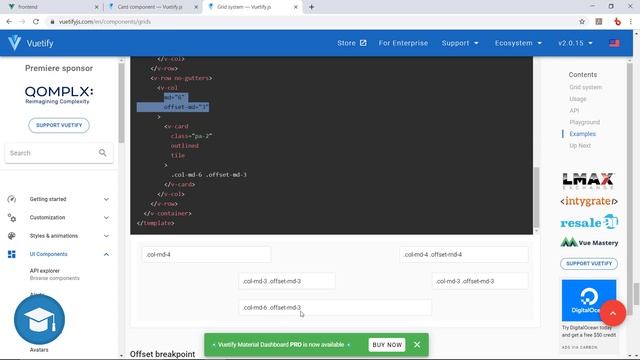Click the Avatars nav item
The height and width of the screenshot is (360, 640).
[x=39, y=350]
